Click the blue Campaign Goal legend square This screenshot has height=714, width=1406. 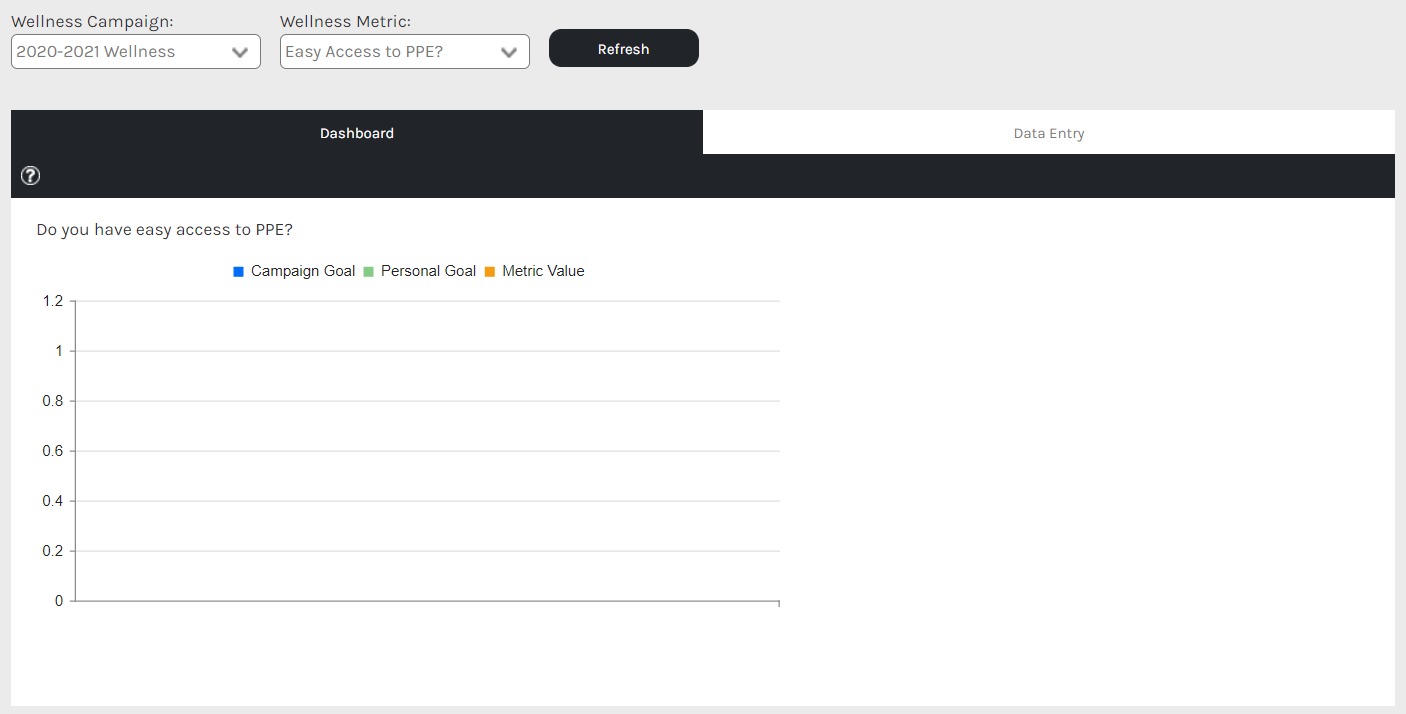[238, 272]
